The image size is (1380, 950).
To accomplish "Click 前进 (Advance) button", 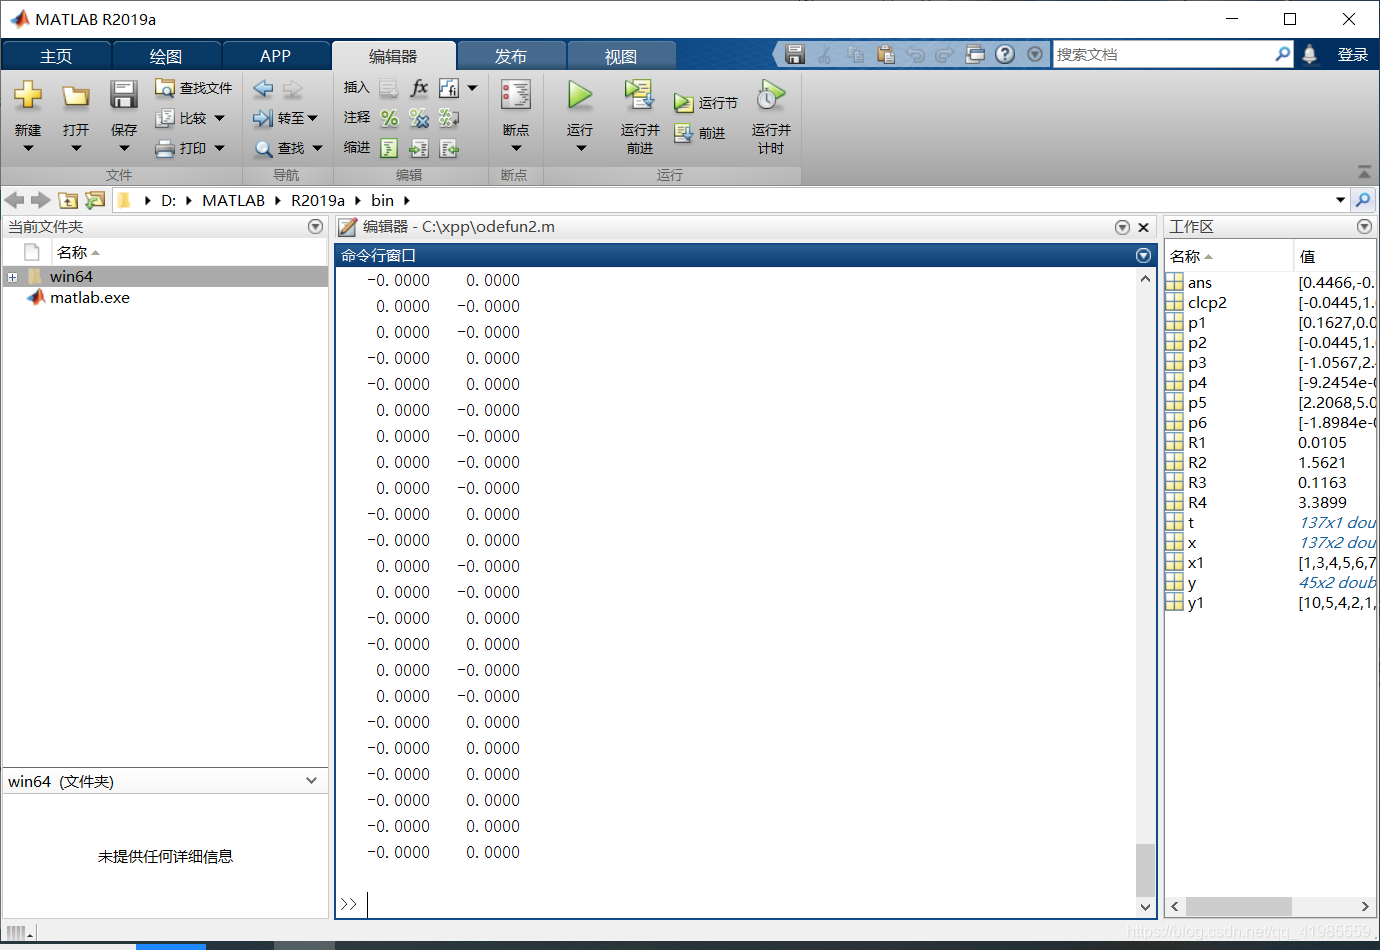I will pyautogui.click(x=700, y=133).
